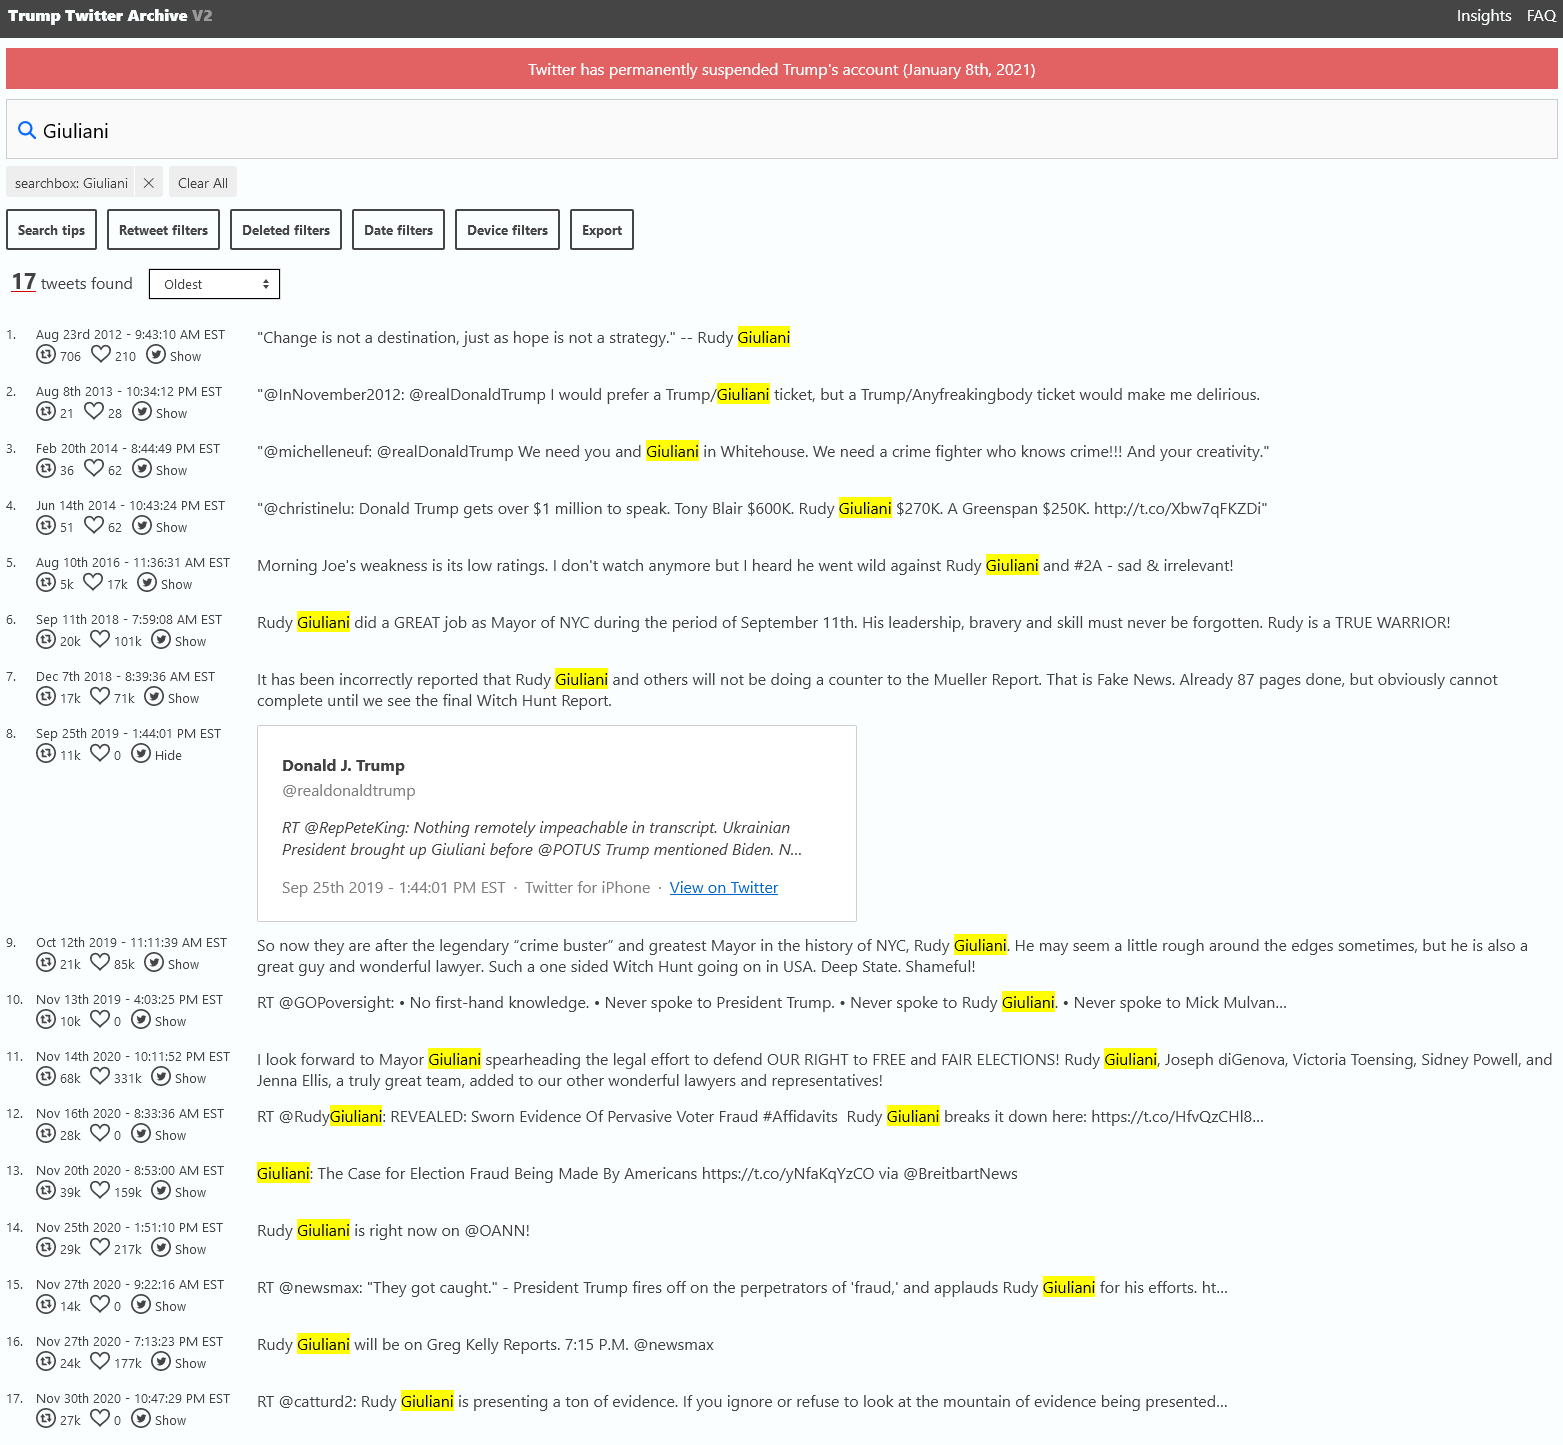The height and width of the screenshot is (1445, 1563).
Task: Click retweet icon on Aug 10th 2016 tweet
Action: click(46, 582)
